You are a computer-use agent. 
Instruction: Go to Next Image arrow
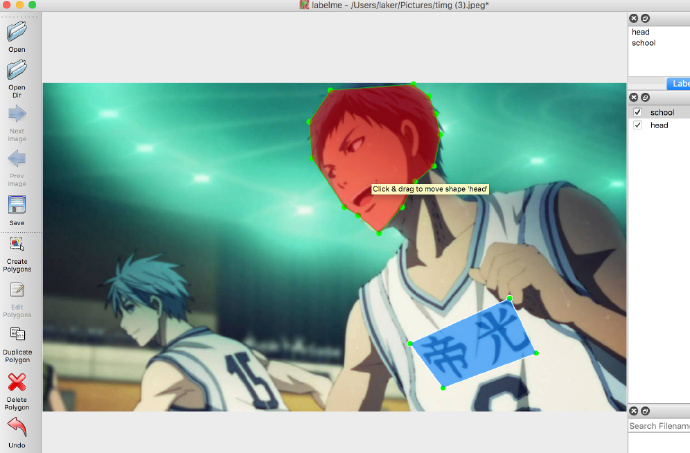point(17,124)
